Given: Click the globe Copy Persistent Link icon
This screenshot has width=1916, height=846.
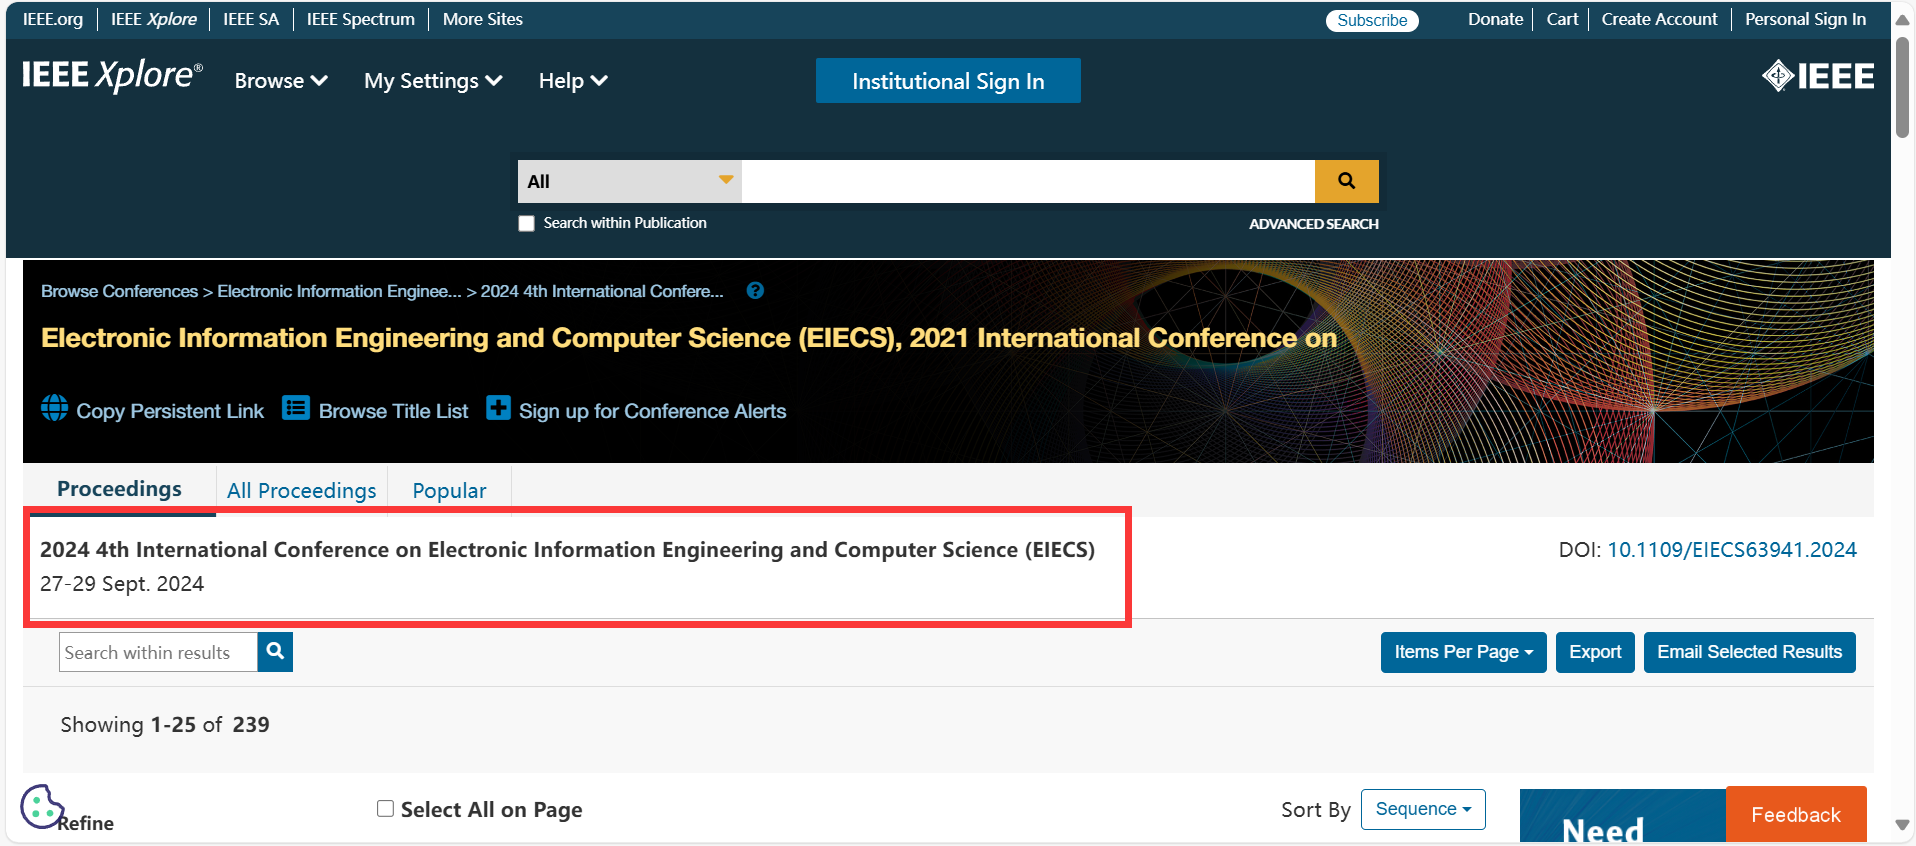Looking at the screenshot, I should (55, 408).
